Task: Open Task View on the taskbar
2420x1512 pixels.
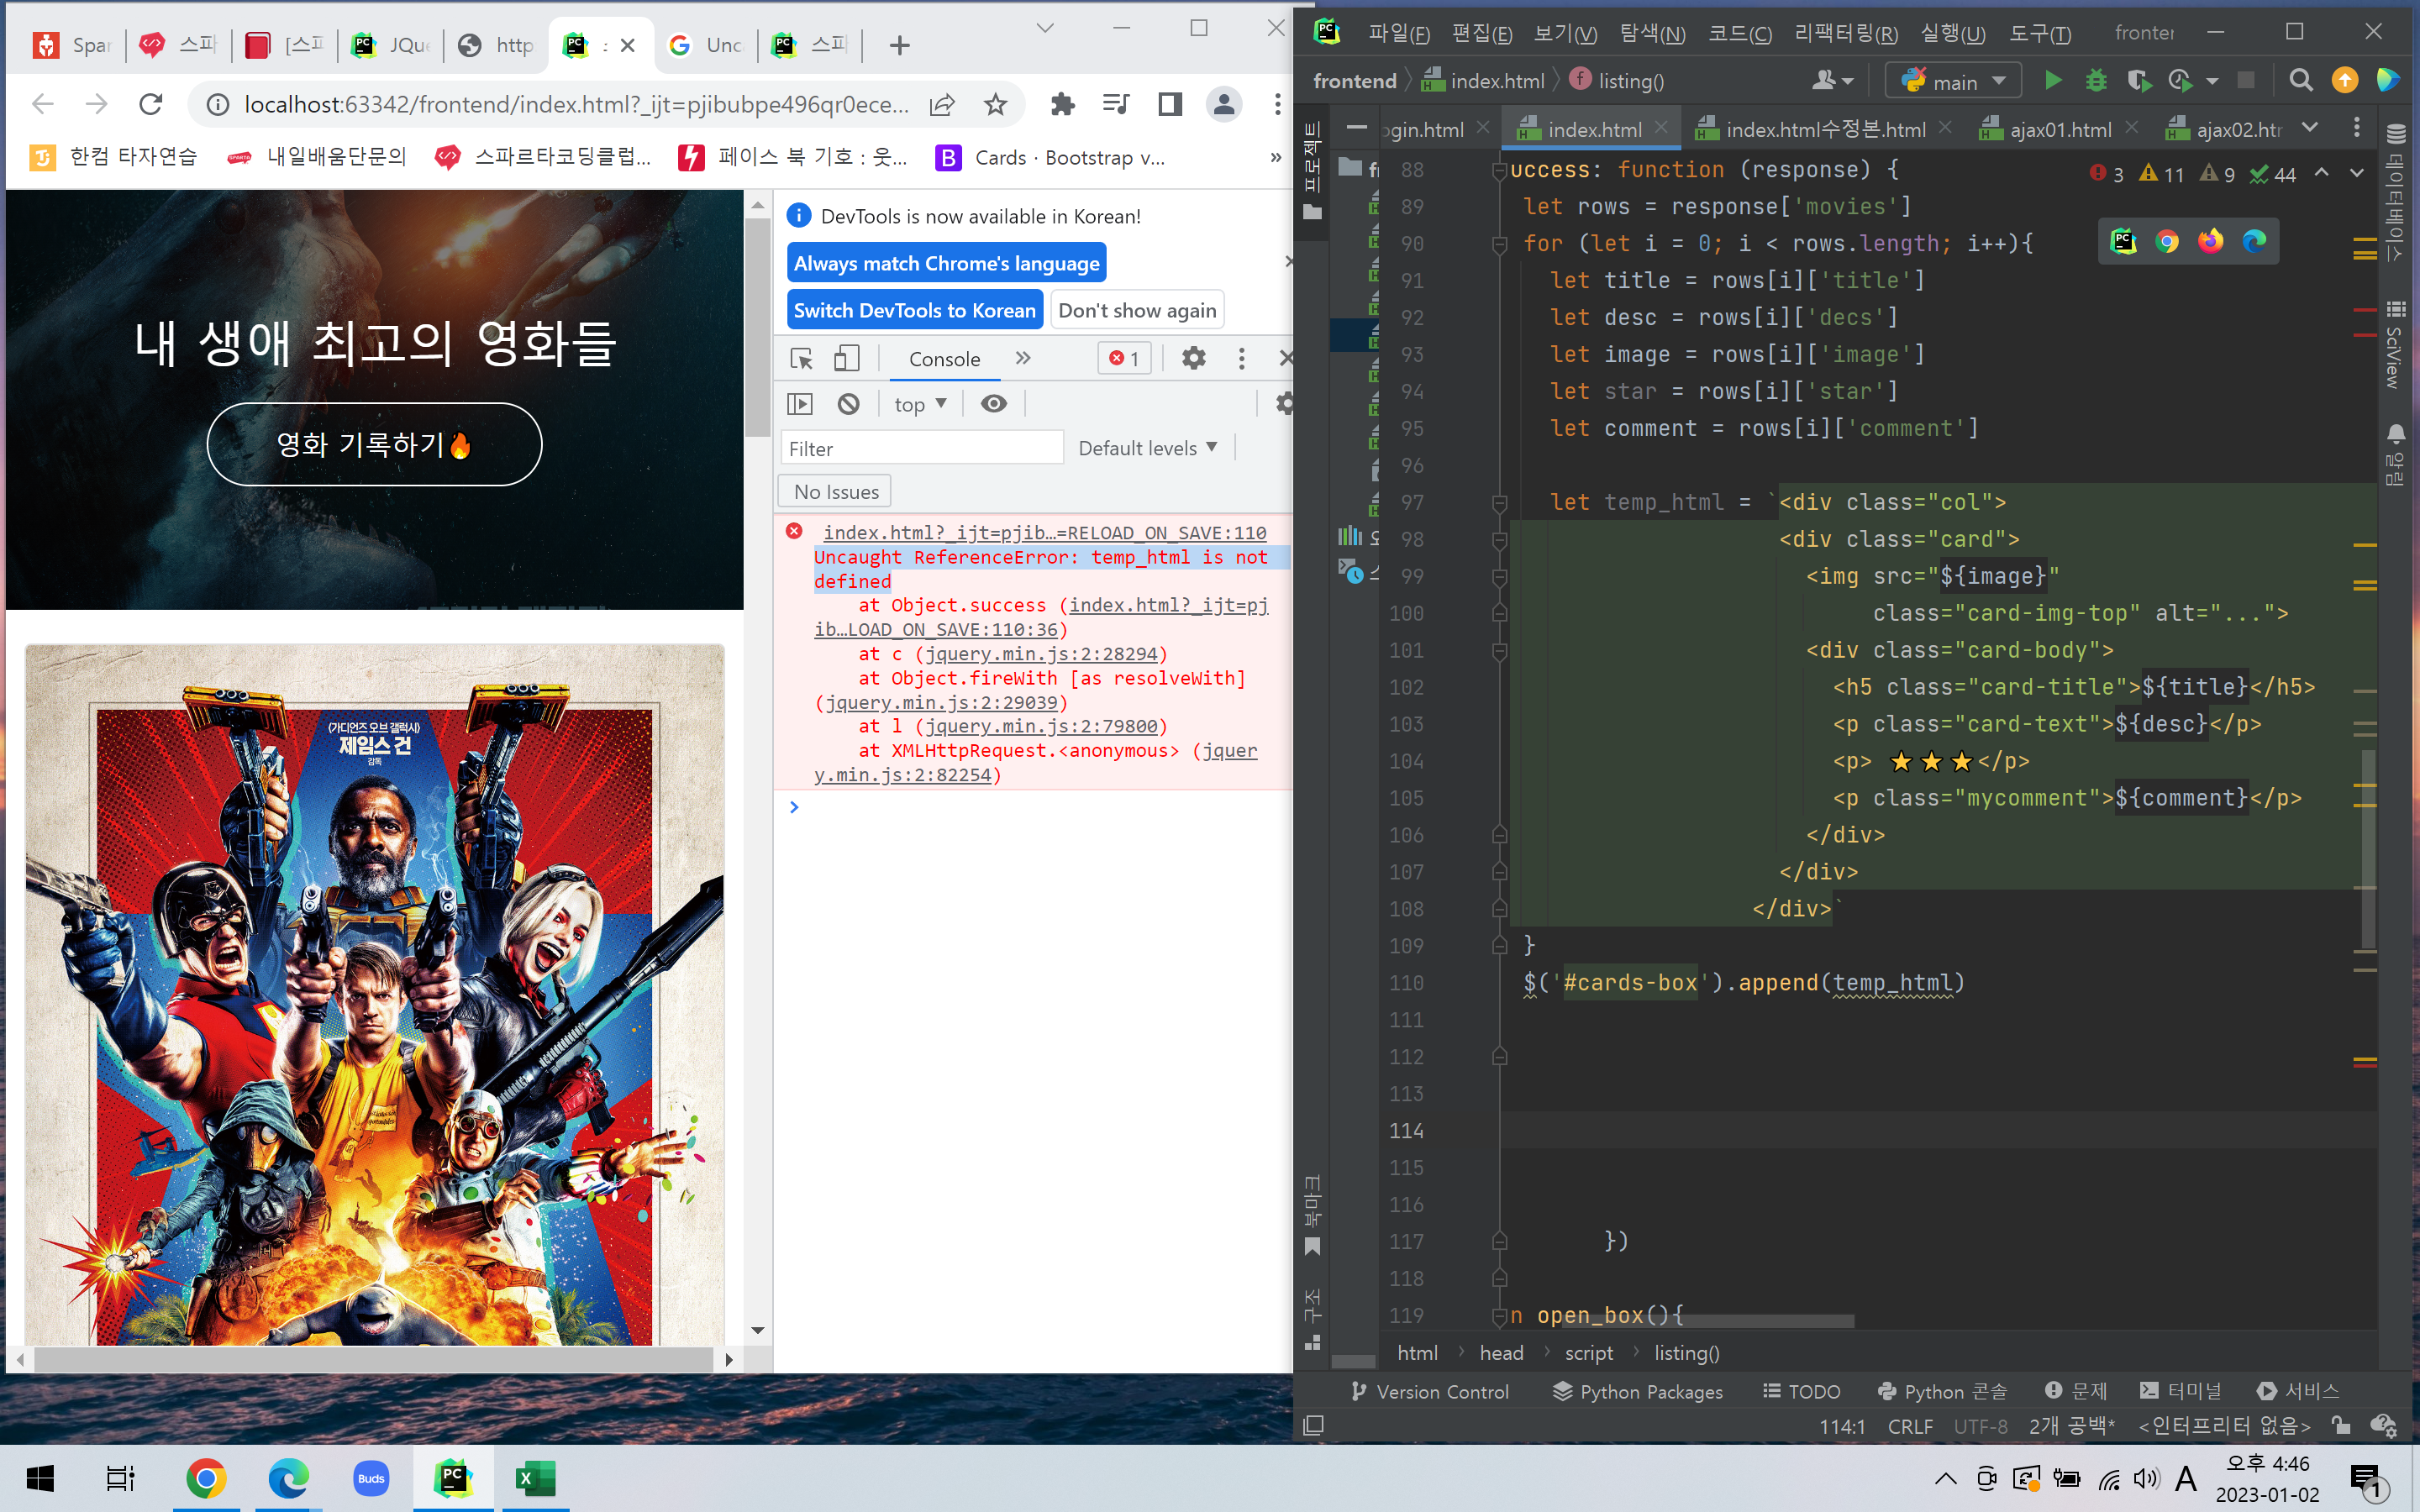Action: point(121,1478)
